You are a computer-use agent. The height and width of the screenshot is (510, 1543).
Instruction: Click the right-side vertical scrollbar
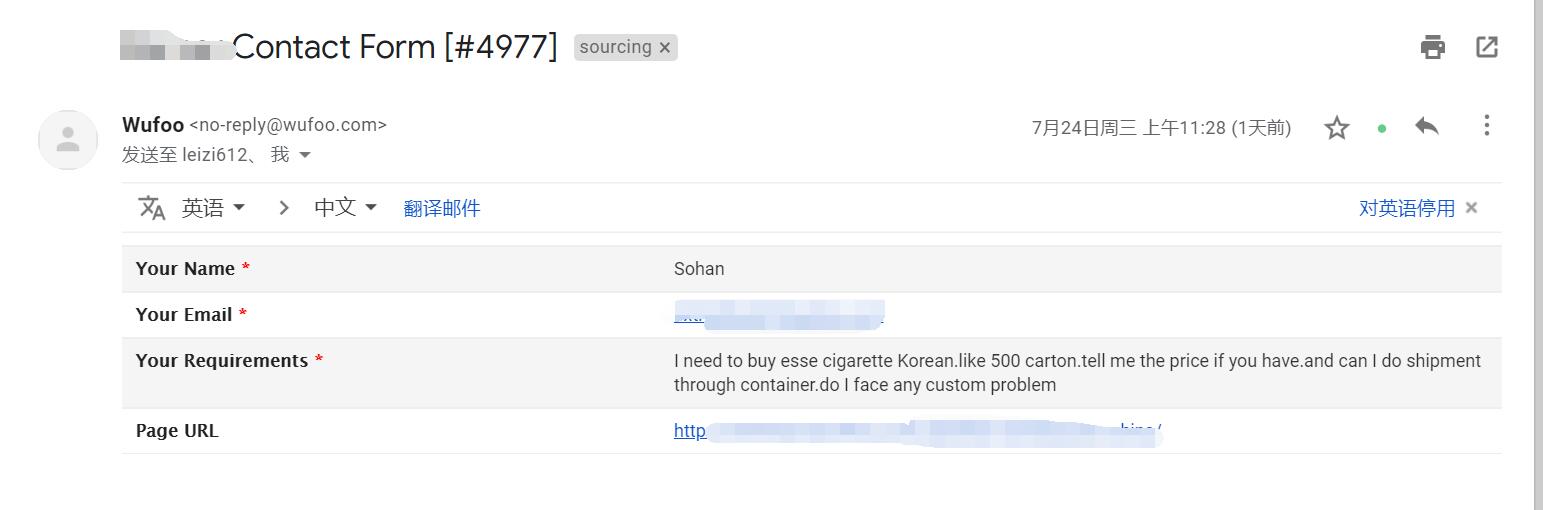pyautogui.click(x=1537, y=250)
